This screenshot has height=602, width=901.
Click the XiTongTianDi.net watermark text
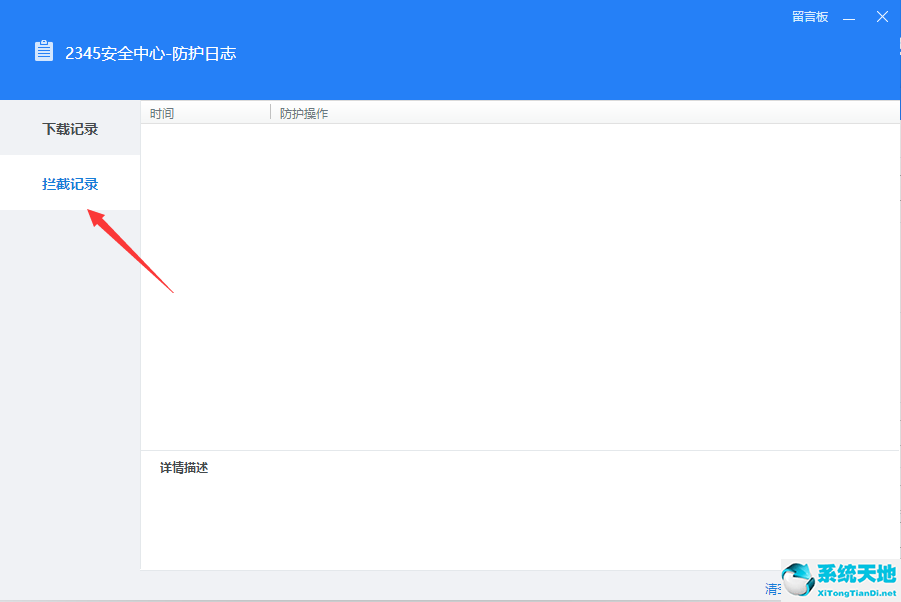click(x=859, y=592)
